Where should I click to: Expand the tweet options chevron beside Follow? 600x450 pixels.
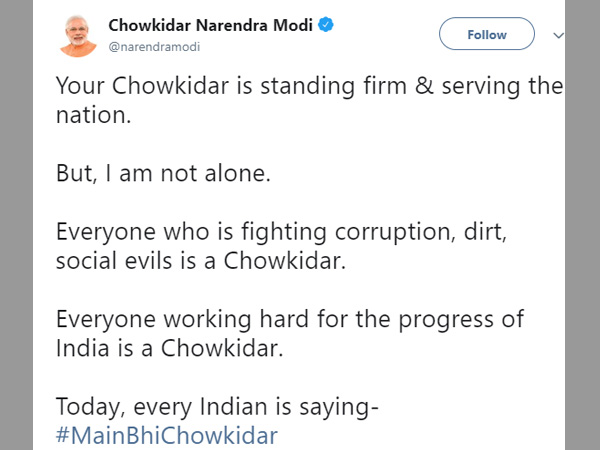[x=558, y=35]
